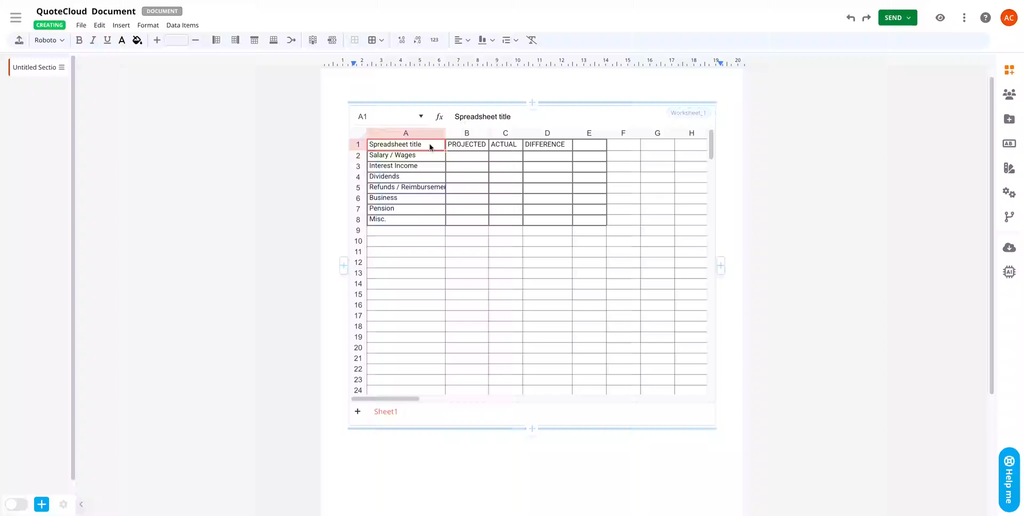Click the underline formatting icon
The height and width of the screenshot is (516, 1024).
(x=107, y=40)
